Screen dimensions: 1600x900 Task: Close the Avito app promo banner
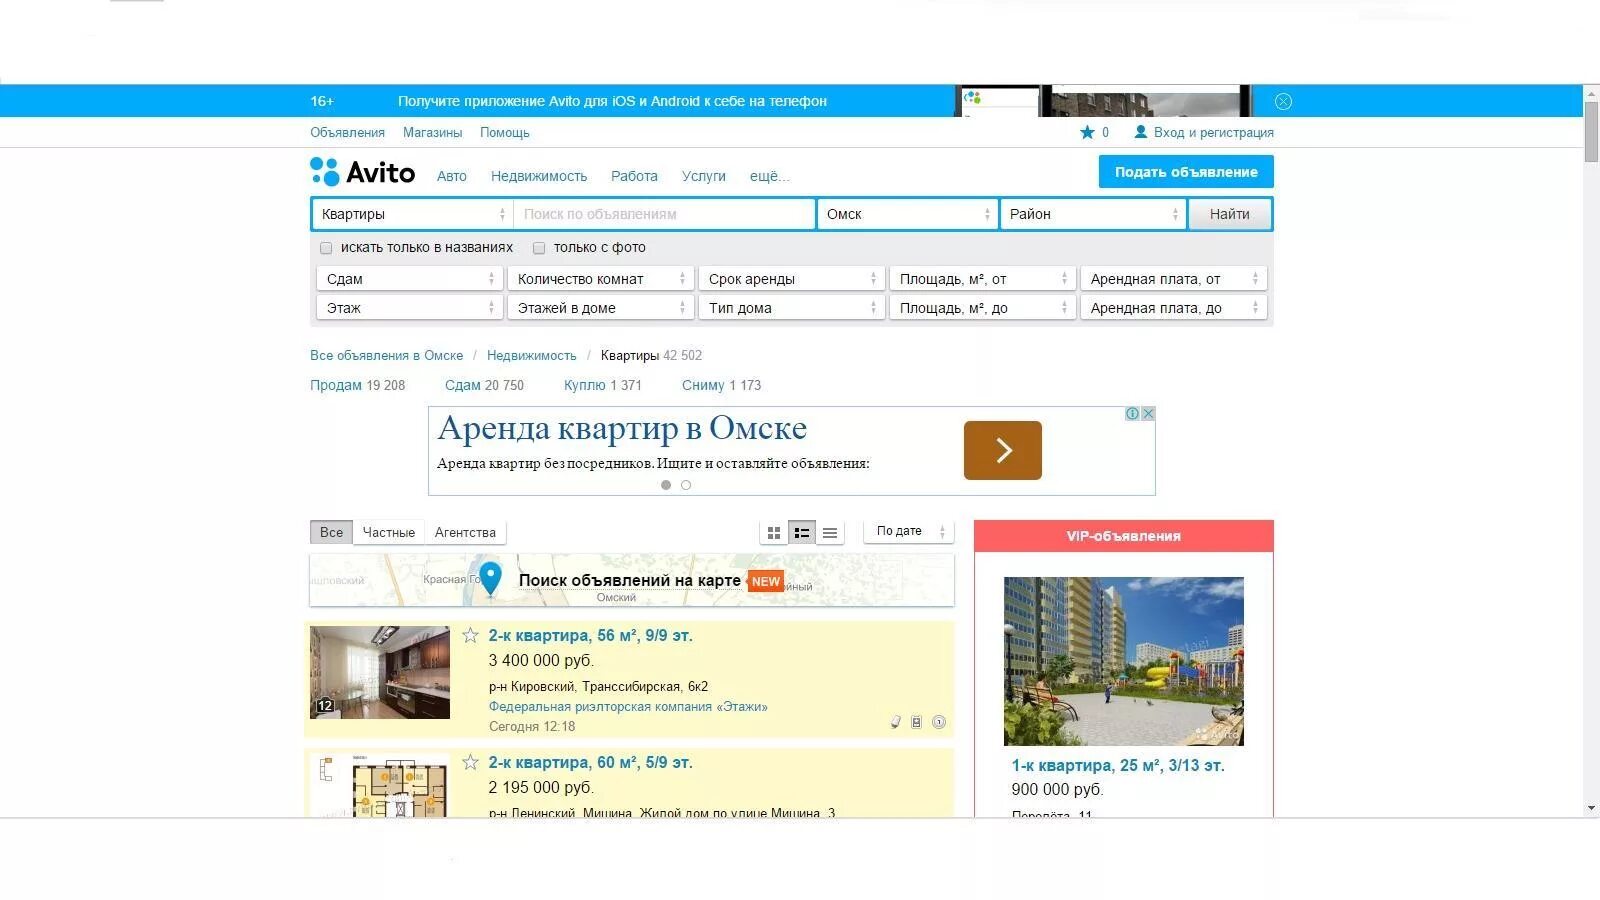[x=1283, y=101]
